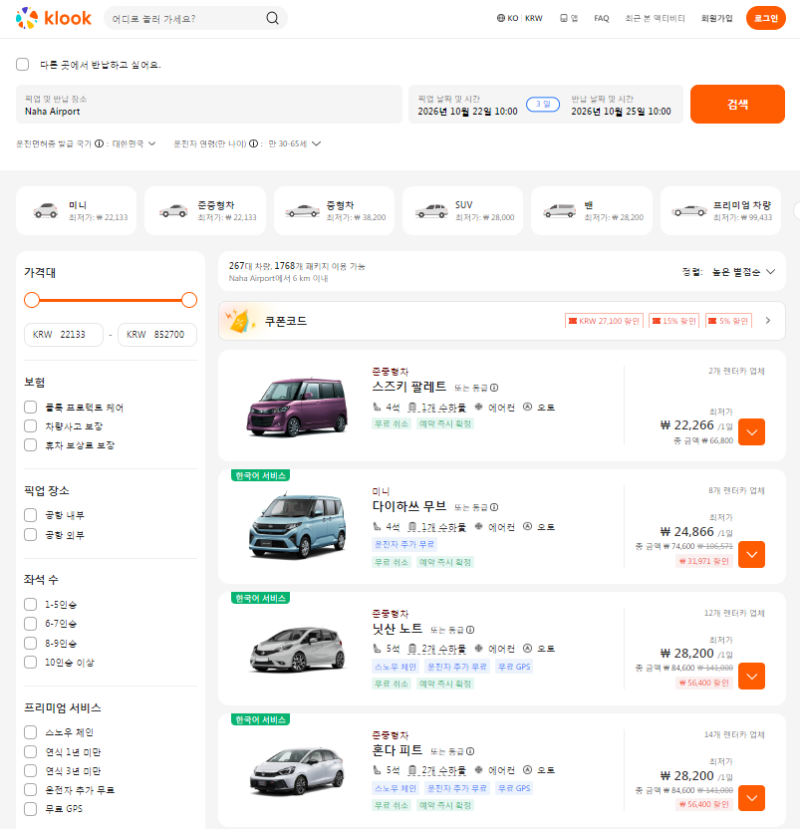
Task: Select the 준중형차 car category
Action: (x=205, y=210)
